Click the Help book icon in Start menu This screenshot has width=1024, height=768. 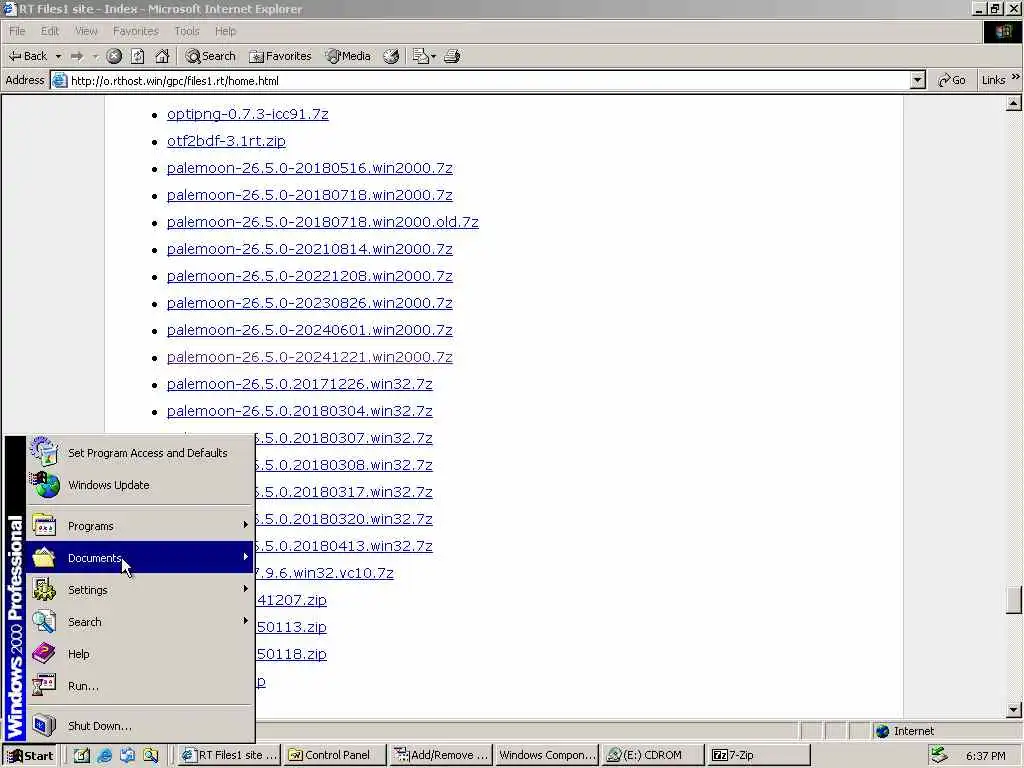point(44,653)
